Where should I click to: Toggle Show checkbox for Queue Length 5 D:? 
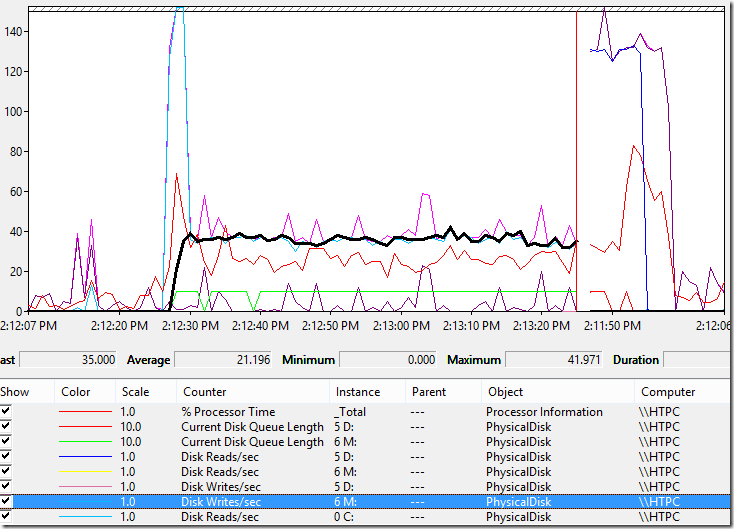click(6, 426)
